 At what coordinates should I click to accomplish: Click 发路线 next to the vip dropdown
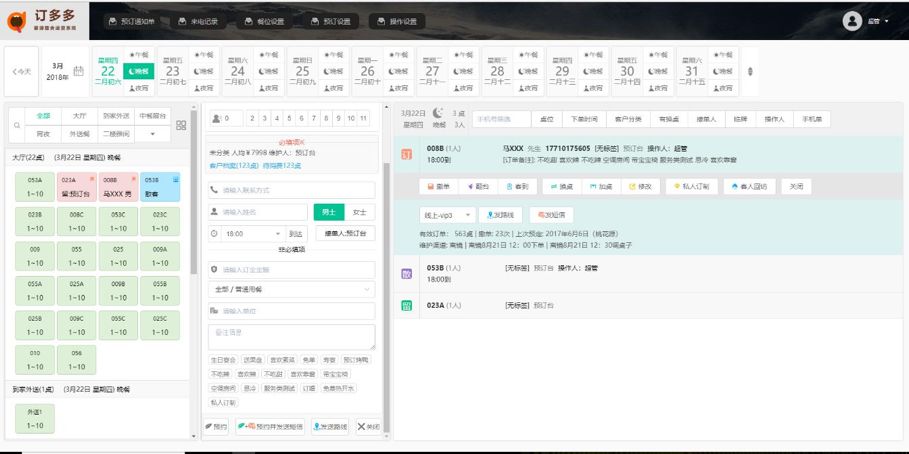[x=502, y=215]
